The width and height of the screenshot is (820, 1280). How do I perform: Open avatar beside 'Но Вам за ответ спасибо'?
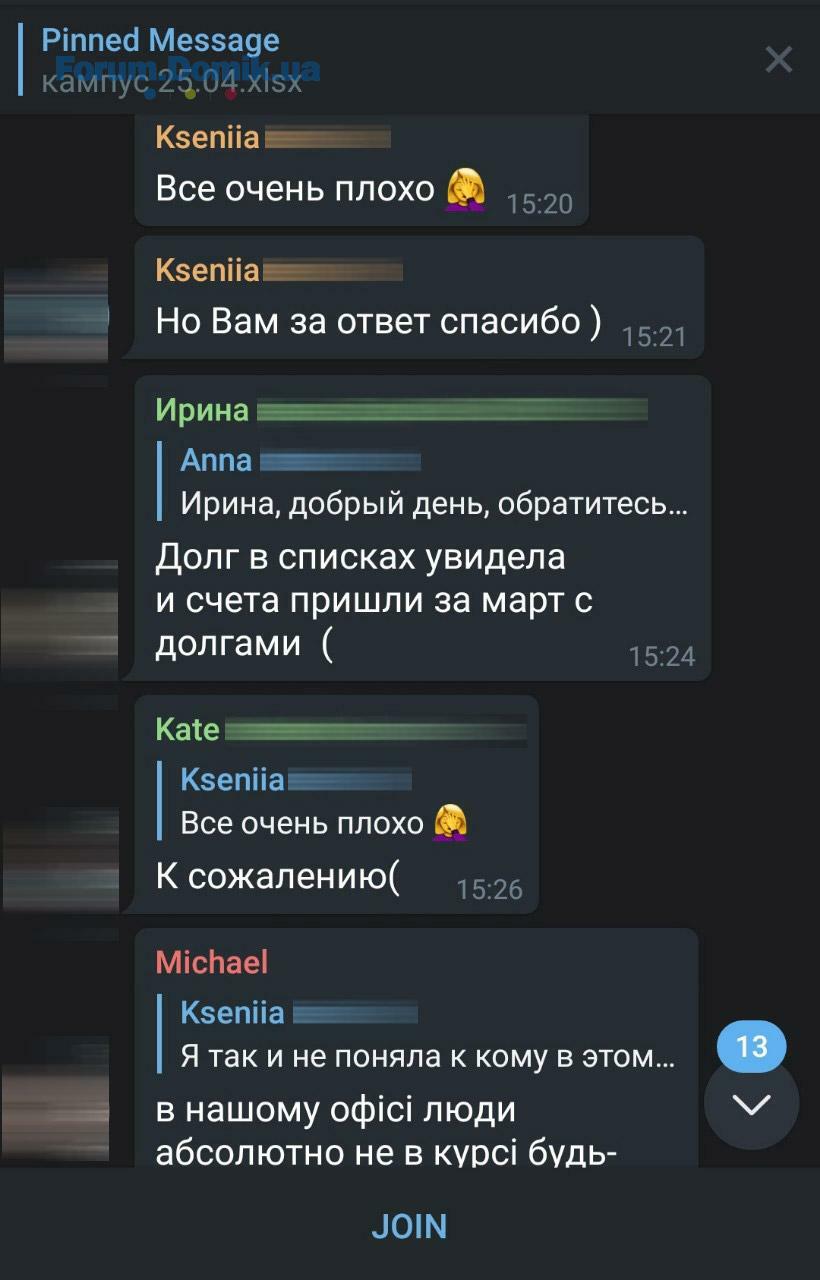point(56,310)
